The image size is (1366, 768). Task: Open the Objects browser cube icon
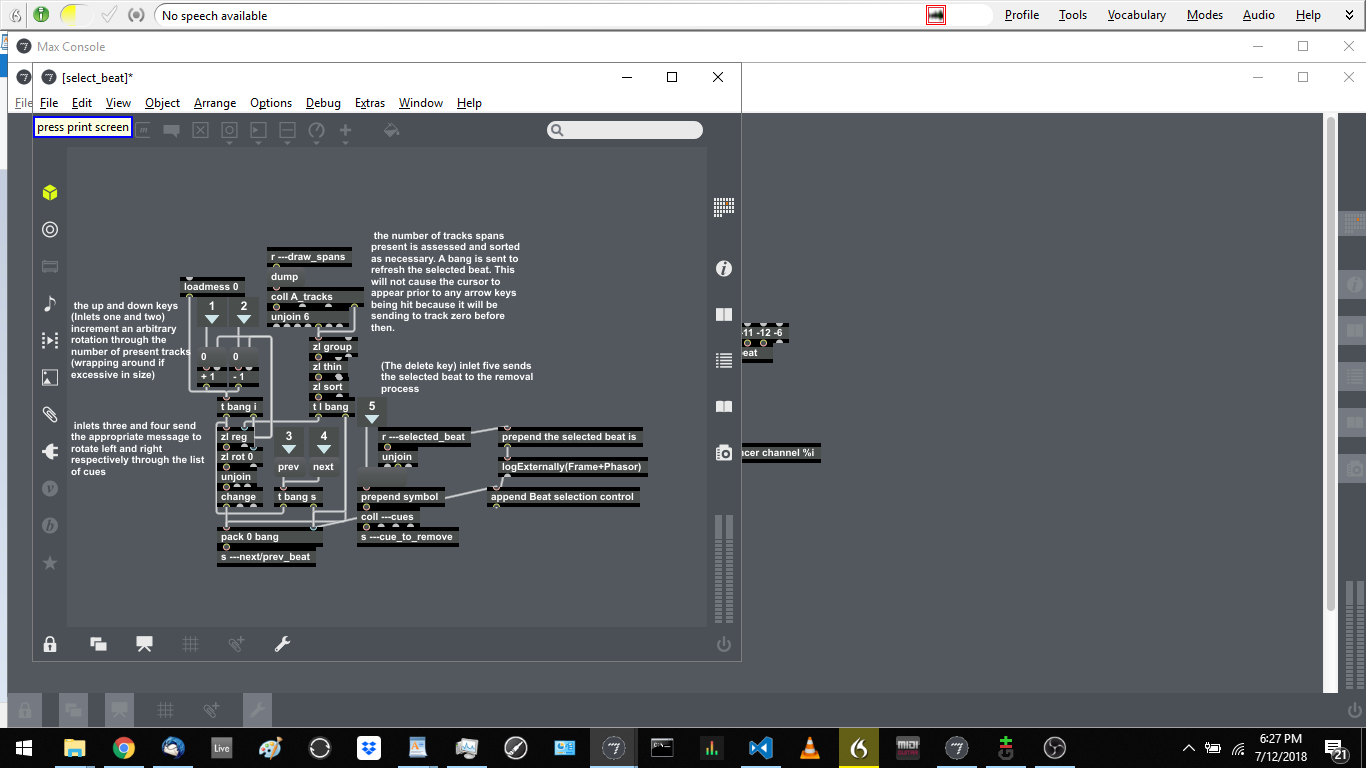click(x=50, y=192)
